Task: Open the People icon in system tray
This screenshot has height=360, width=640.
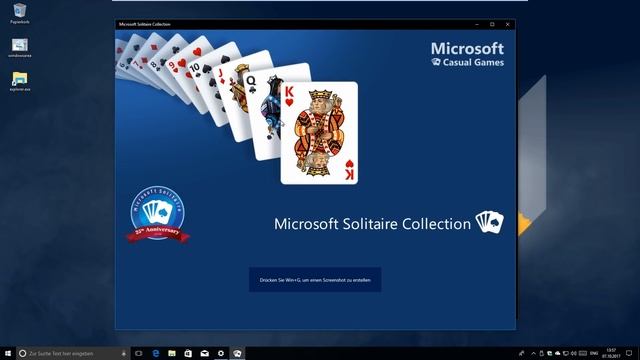Action: coord(522,353)
